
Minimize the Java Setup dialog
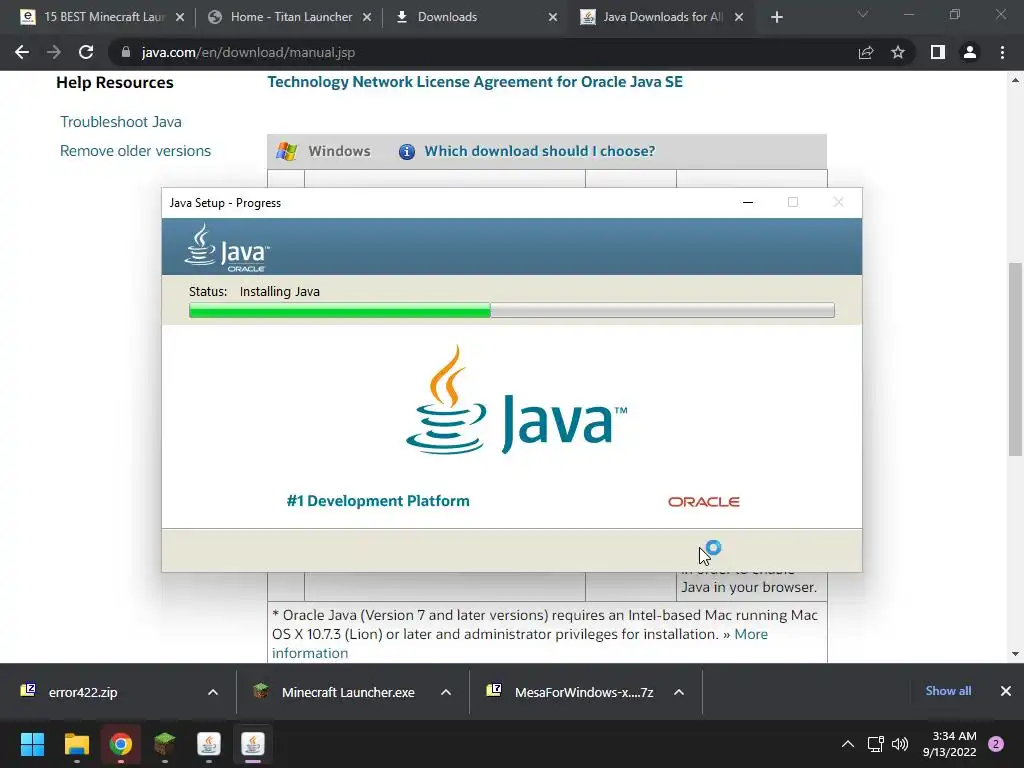pyautogui.click(x=748, y=202)
